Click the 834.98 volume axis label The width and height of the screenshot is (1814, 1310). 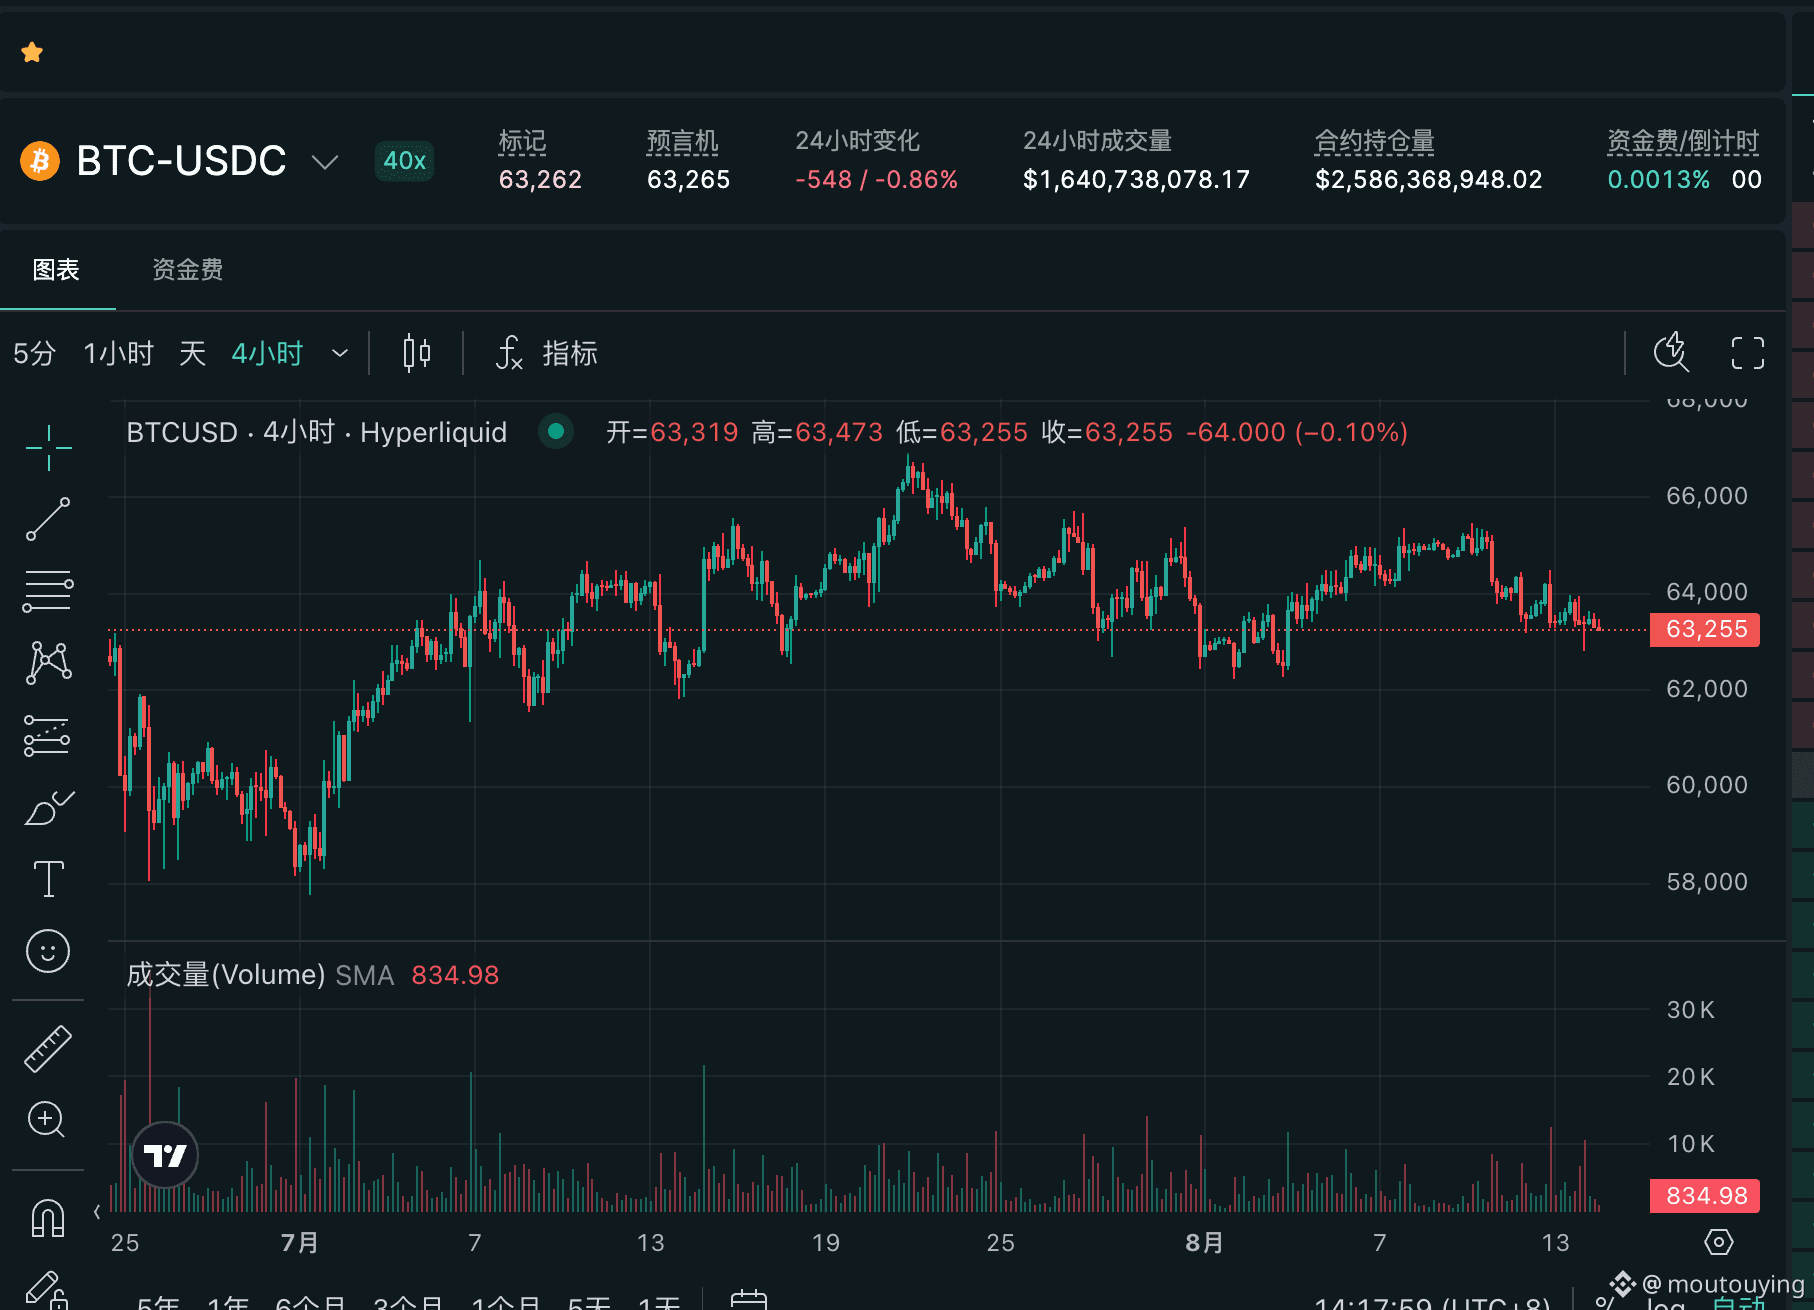[x=1705, y=1196]
